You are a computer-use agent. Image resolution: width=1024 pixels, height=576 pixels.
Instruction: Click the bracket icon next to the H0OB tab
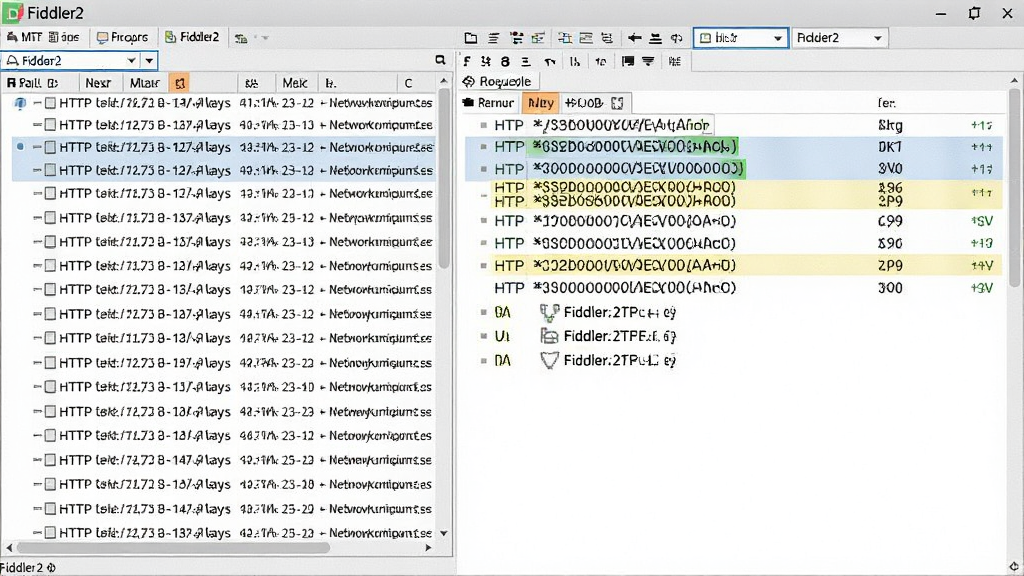pyautogui.click(x=617, y=103)
